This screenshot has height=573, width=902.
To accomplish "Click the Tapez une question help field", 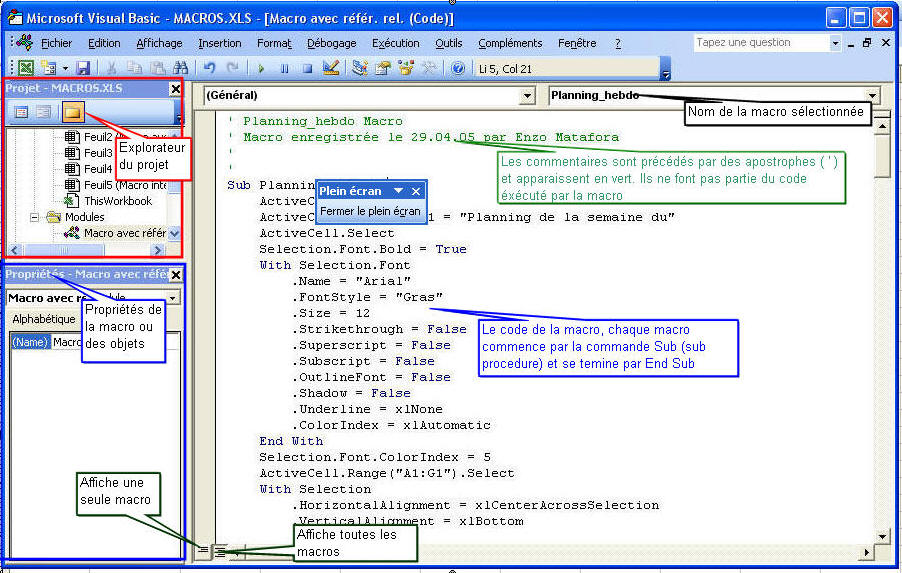I will click(762, 43).
